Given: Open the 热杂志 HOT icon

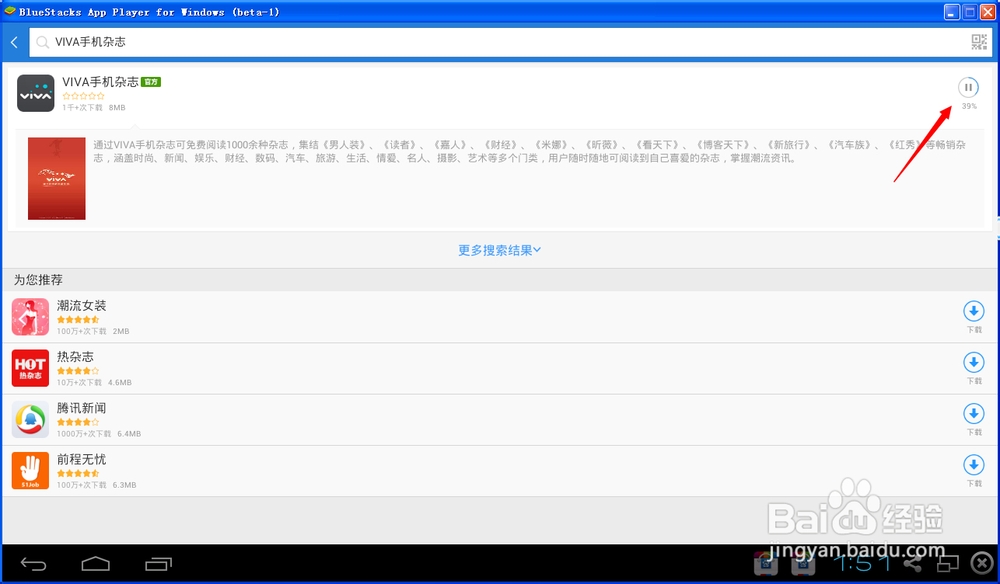Looking at the screenshot, I should tap(30, 368).
